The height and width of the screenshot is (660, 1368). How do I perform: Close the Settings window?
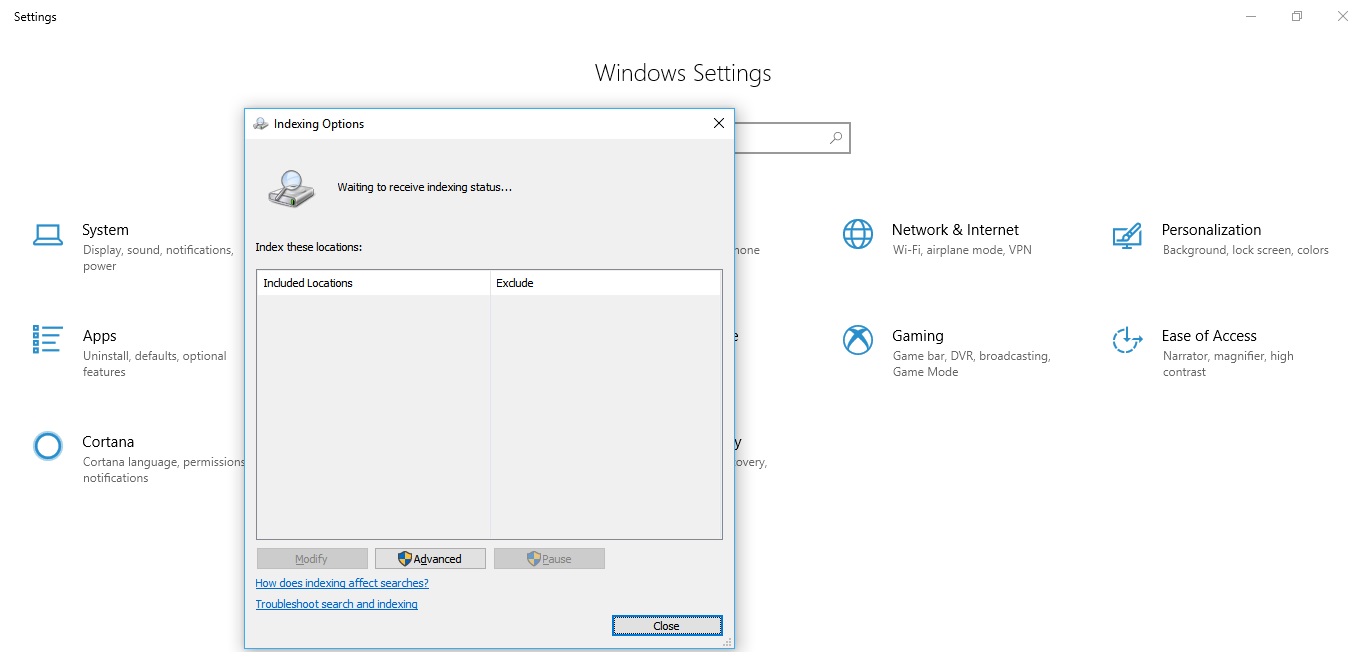click(x=1343, y=16)
